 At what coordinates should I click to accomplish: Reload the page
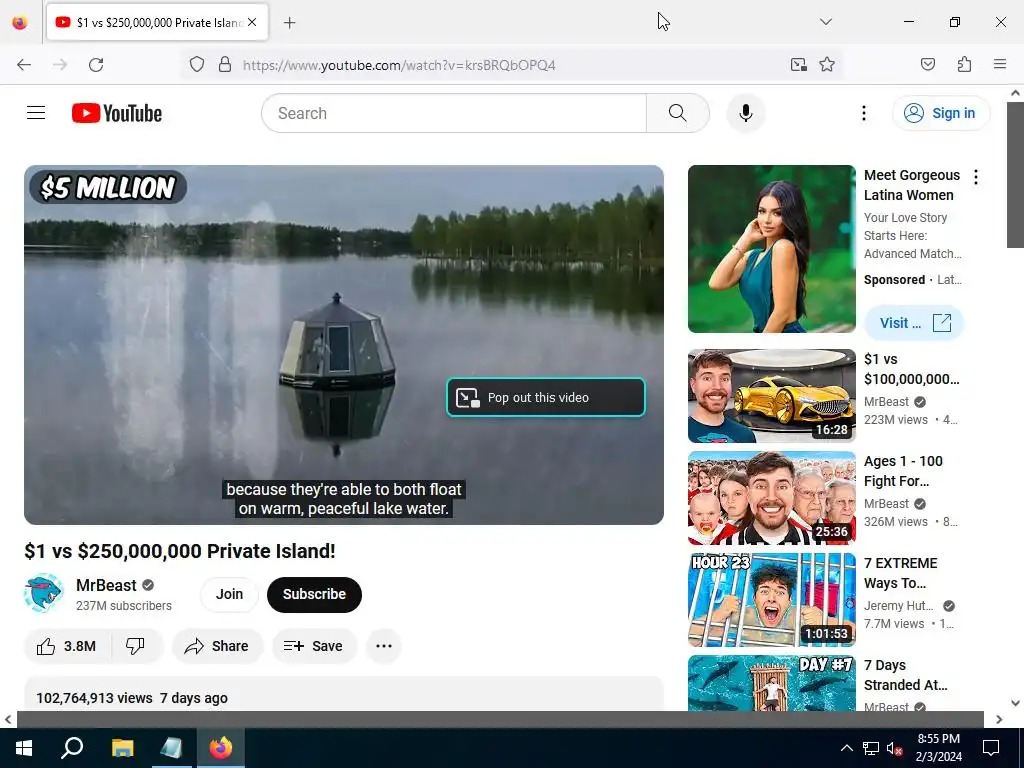click(96, 65)
